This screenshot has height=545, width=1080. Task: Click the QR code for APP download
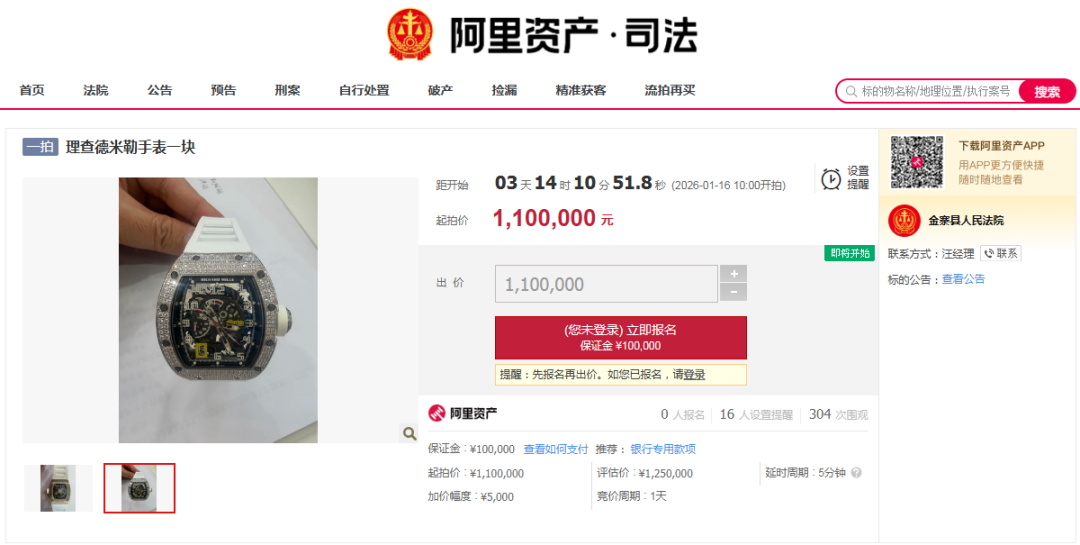[x=917, y=162]
